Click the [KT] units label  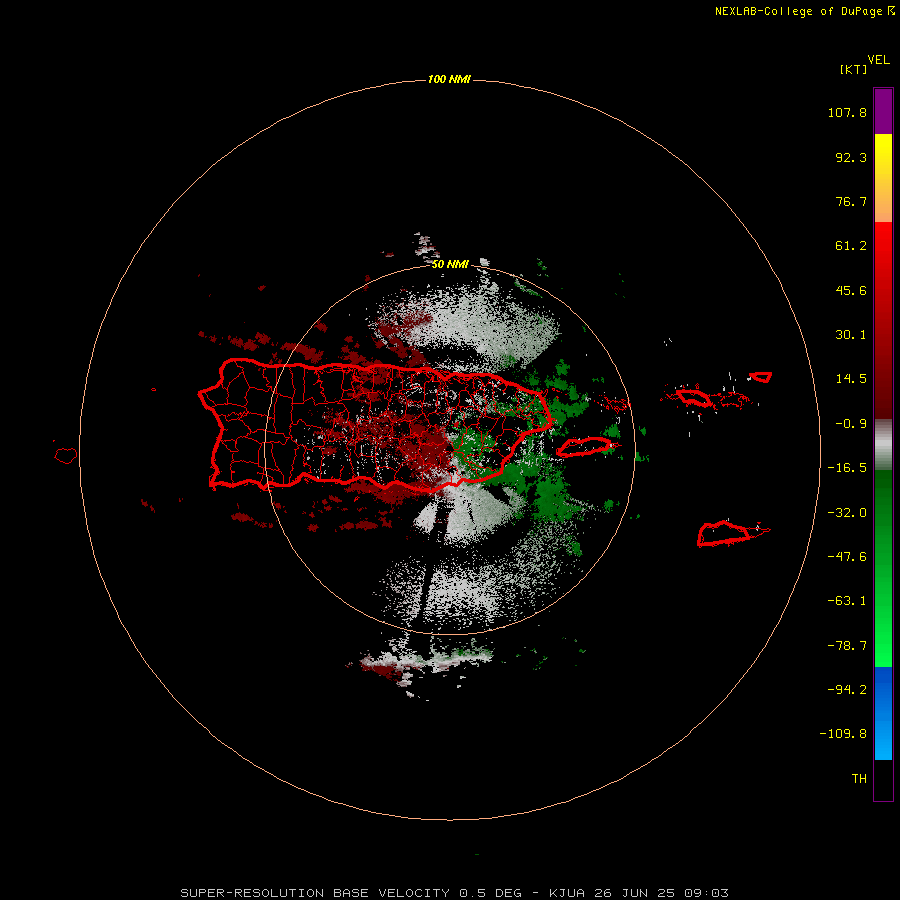[x=854, y=69]
